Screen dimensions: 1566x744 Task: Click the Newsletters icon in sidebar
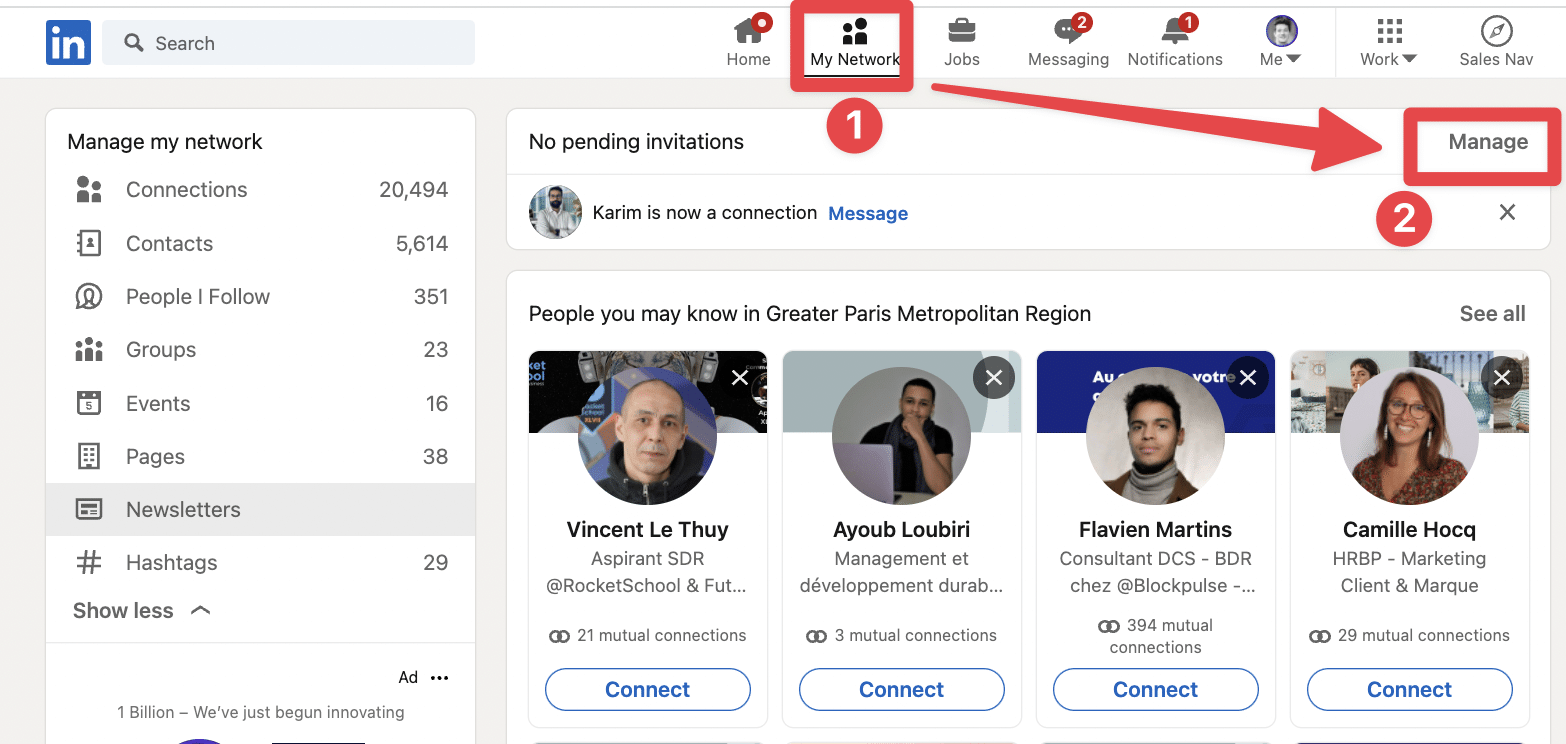click(x=89, y=509)
